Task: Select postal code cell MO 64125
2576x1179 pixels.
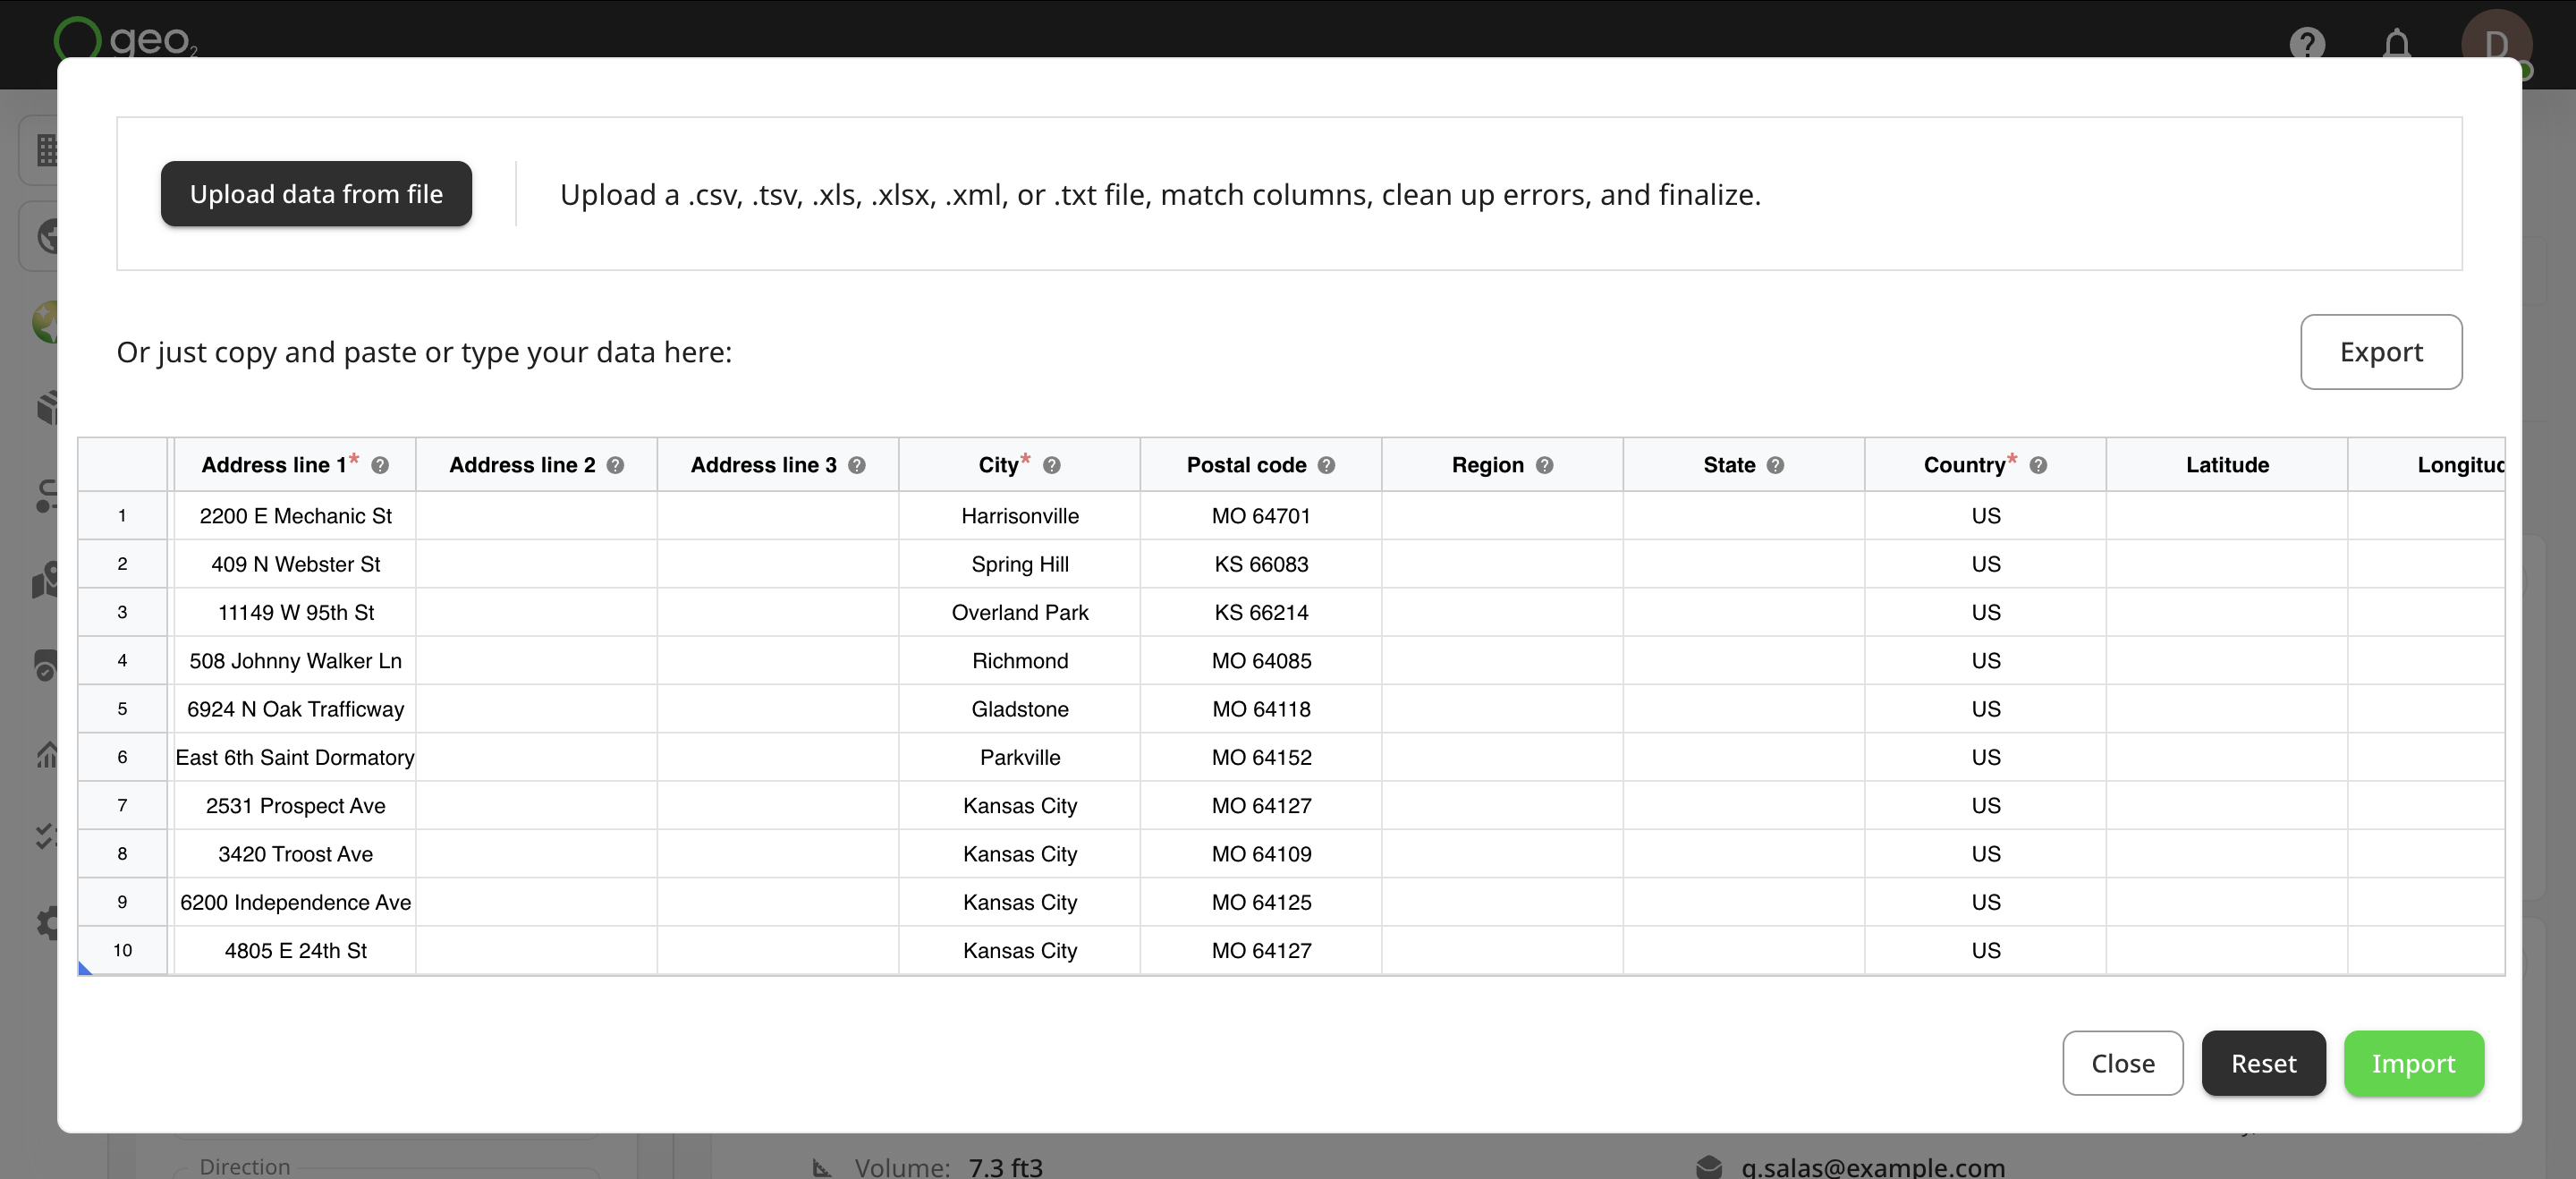Action: 1261,902
